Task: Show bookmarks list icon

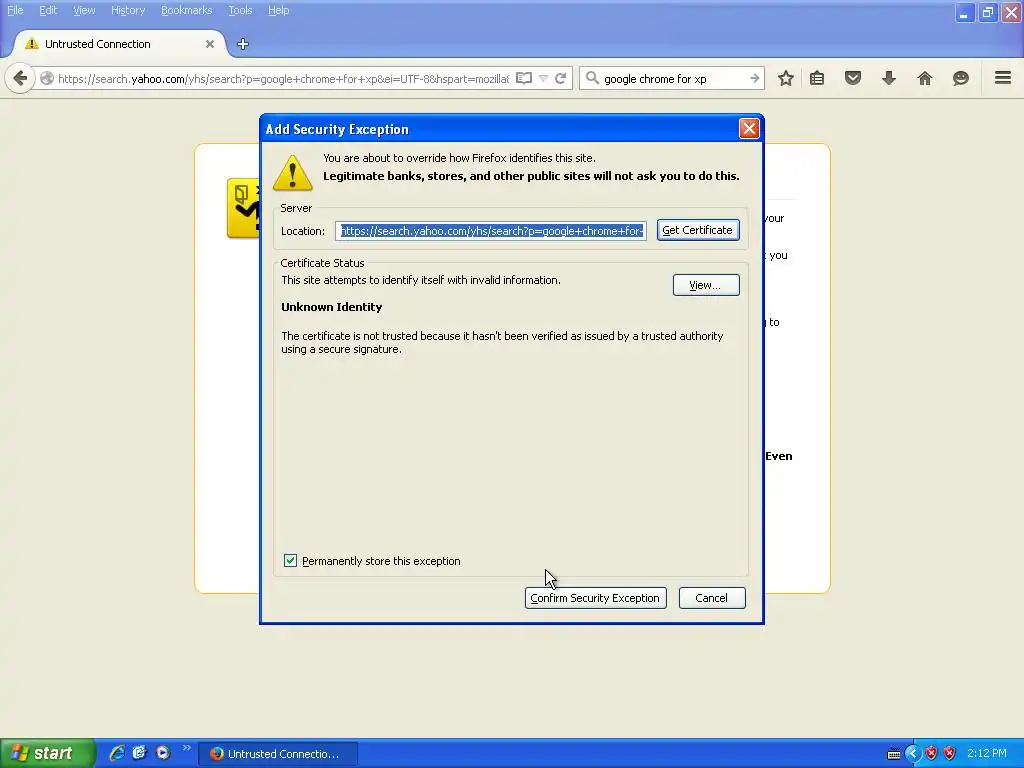Action: pos(817,78)
